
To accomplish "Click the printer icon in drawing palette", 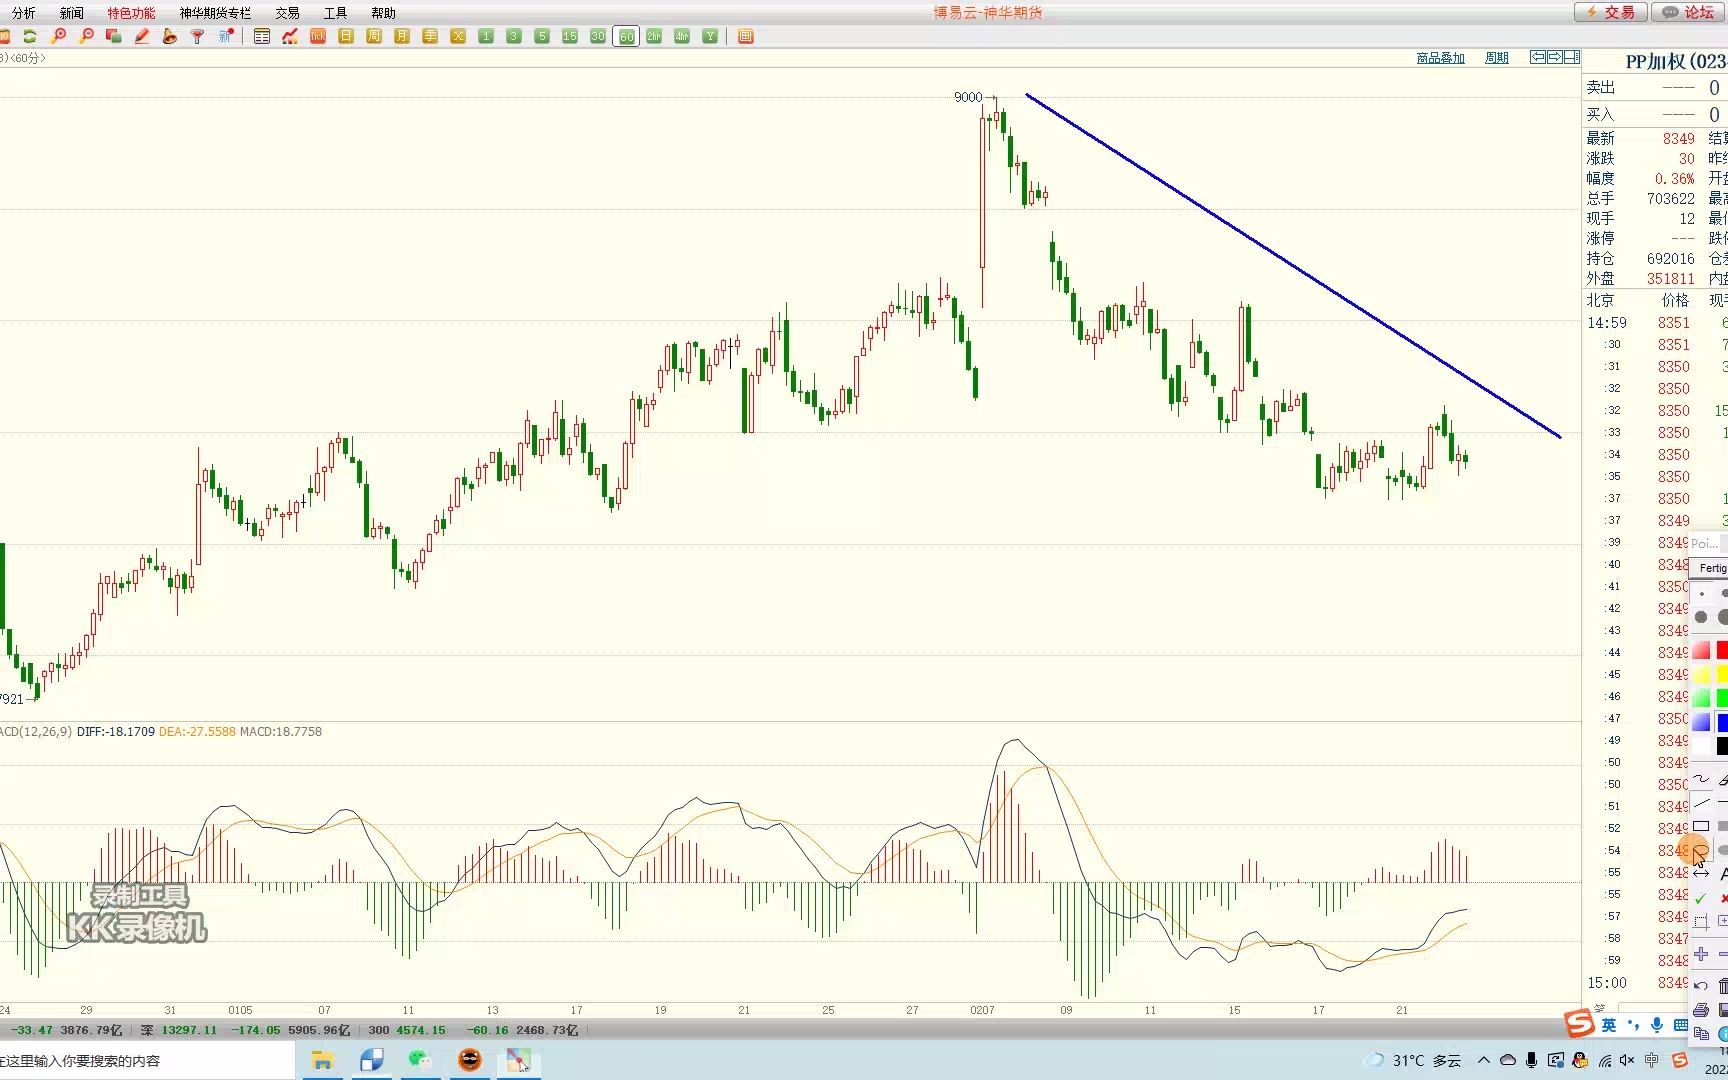I will 1701,1010.
